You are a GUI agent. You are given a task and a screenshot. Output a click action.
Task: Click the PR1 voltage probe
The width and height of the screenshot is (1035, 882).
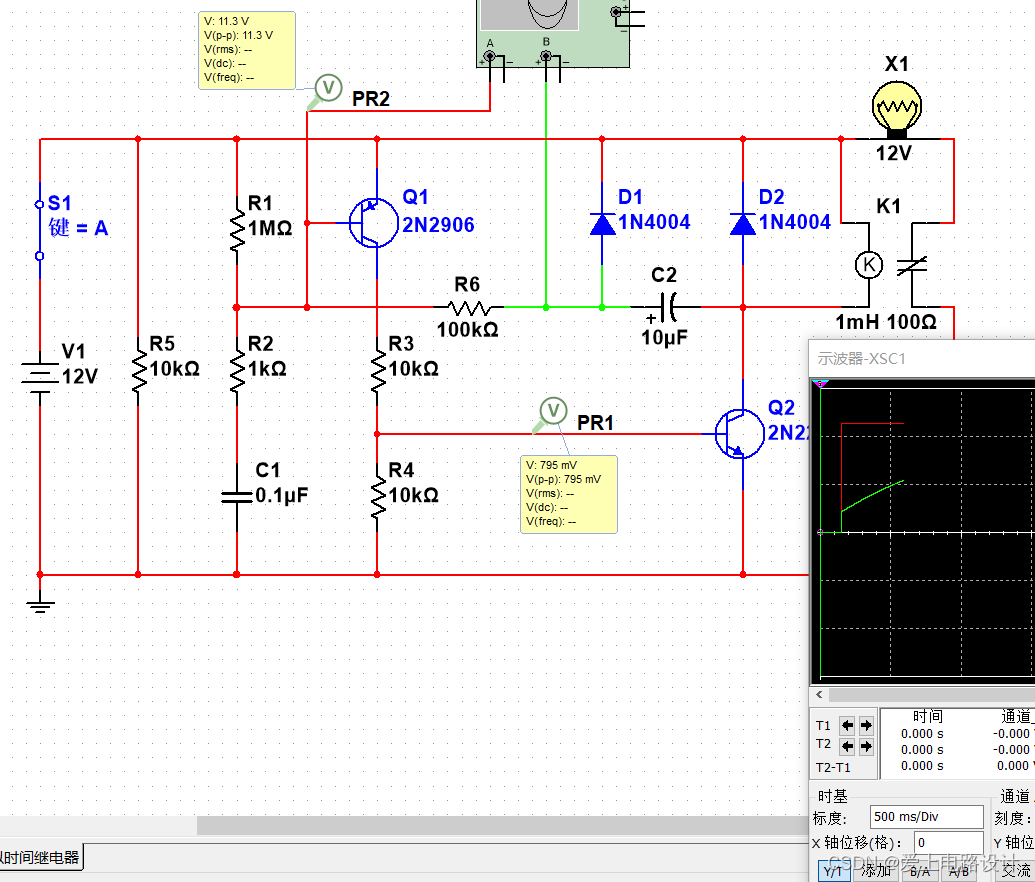pyautogui.click(x=553, y=411)
